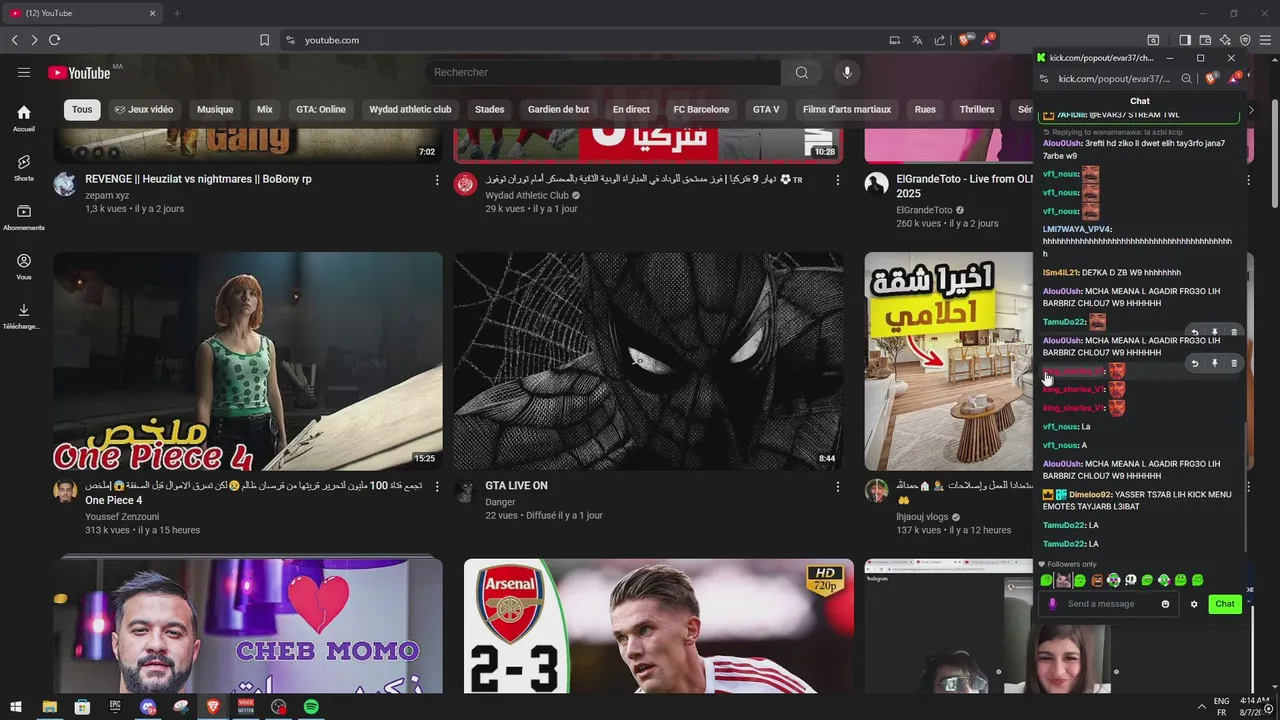Open zepam xyz channel link

coord(107,196)
